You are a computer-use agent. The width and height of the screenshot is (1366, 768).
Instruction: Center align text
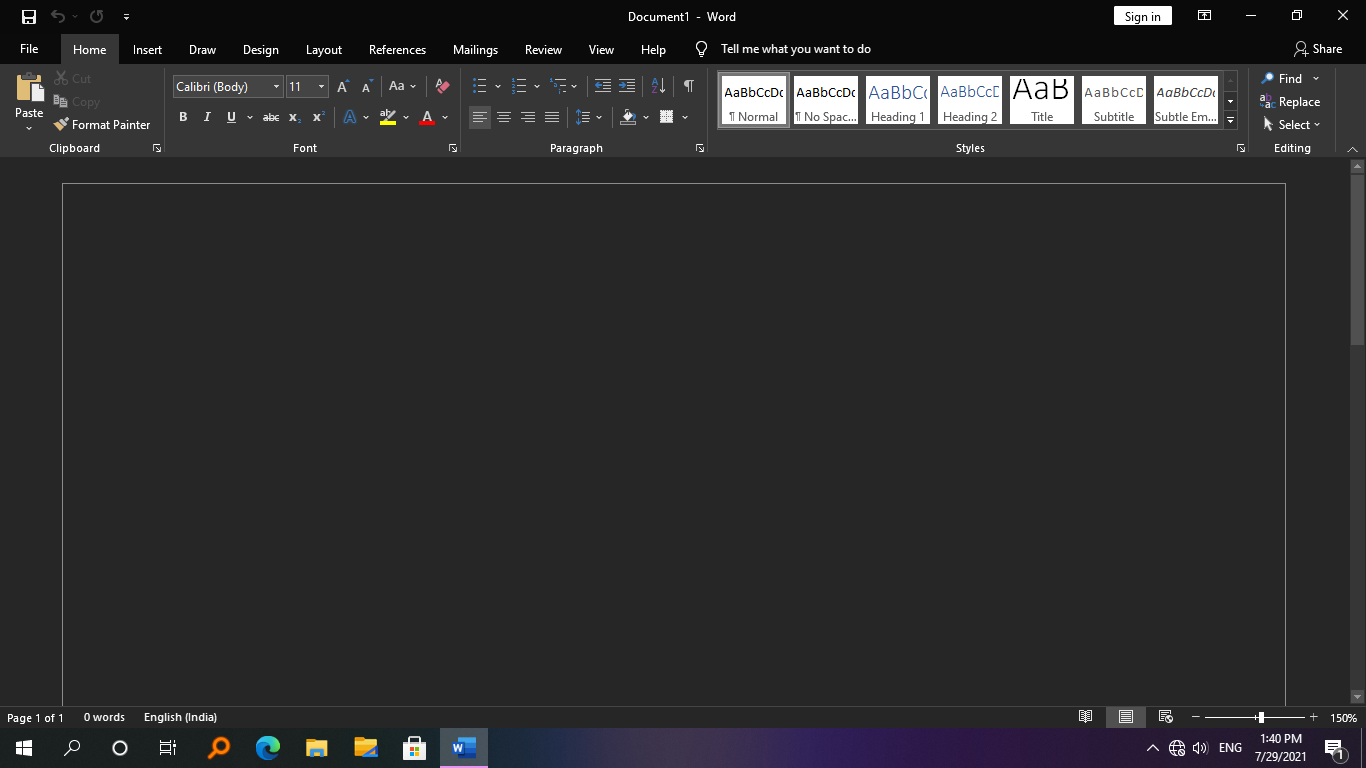pyautogui.click(x=504, y=117)
